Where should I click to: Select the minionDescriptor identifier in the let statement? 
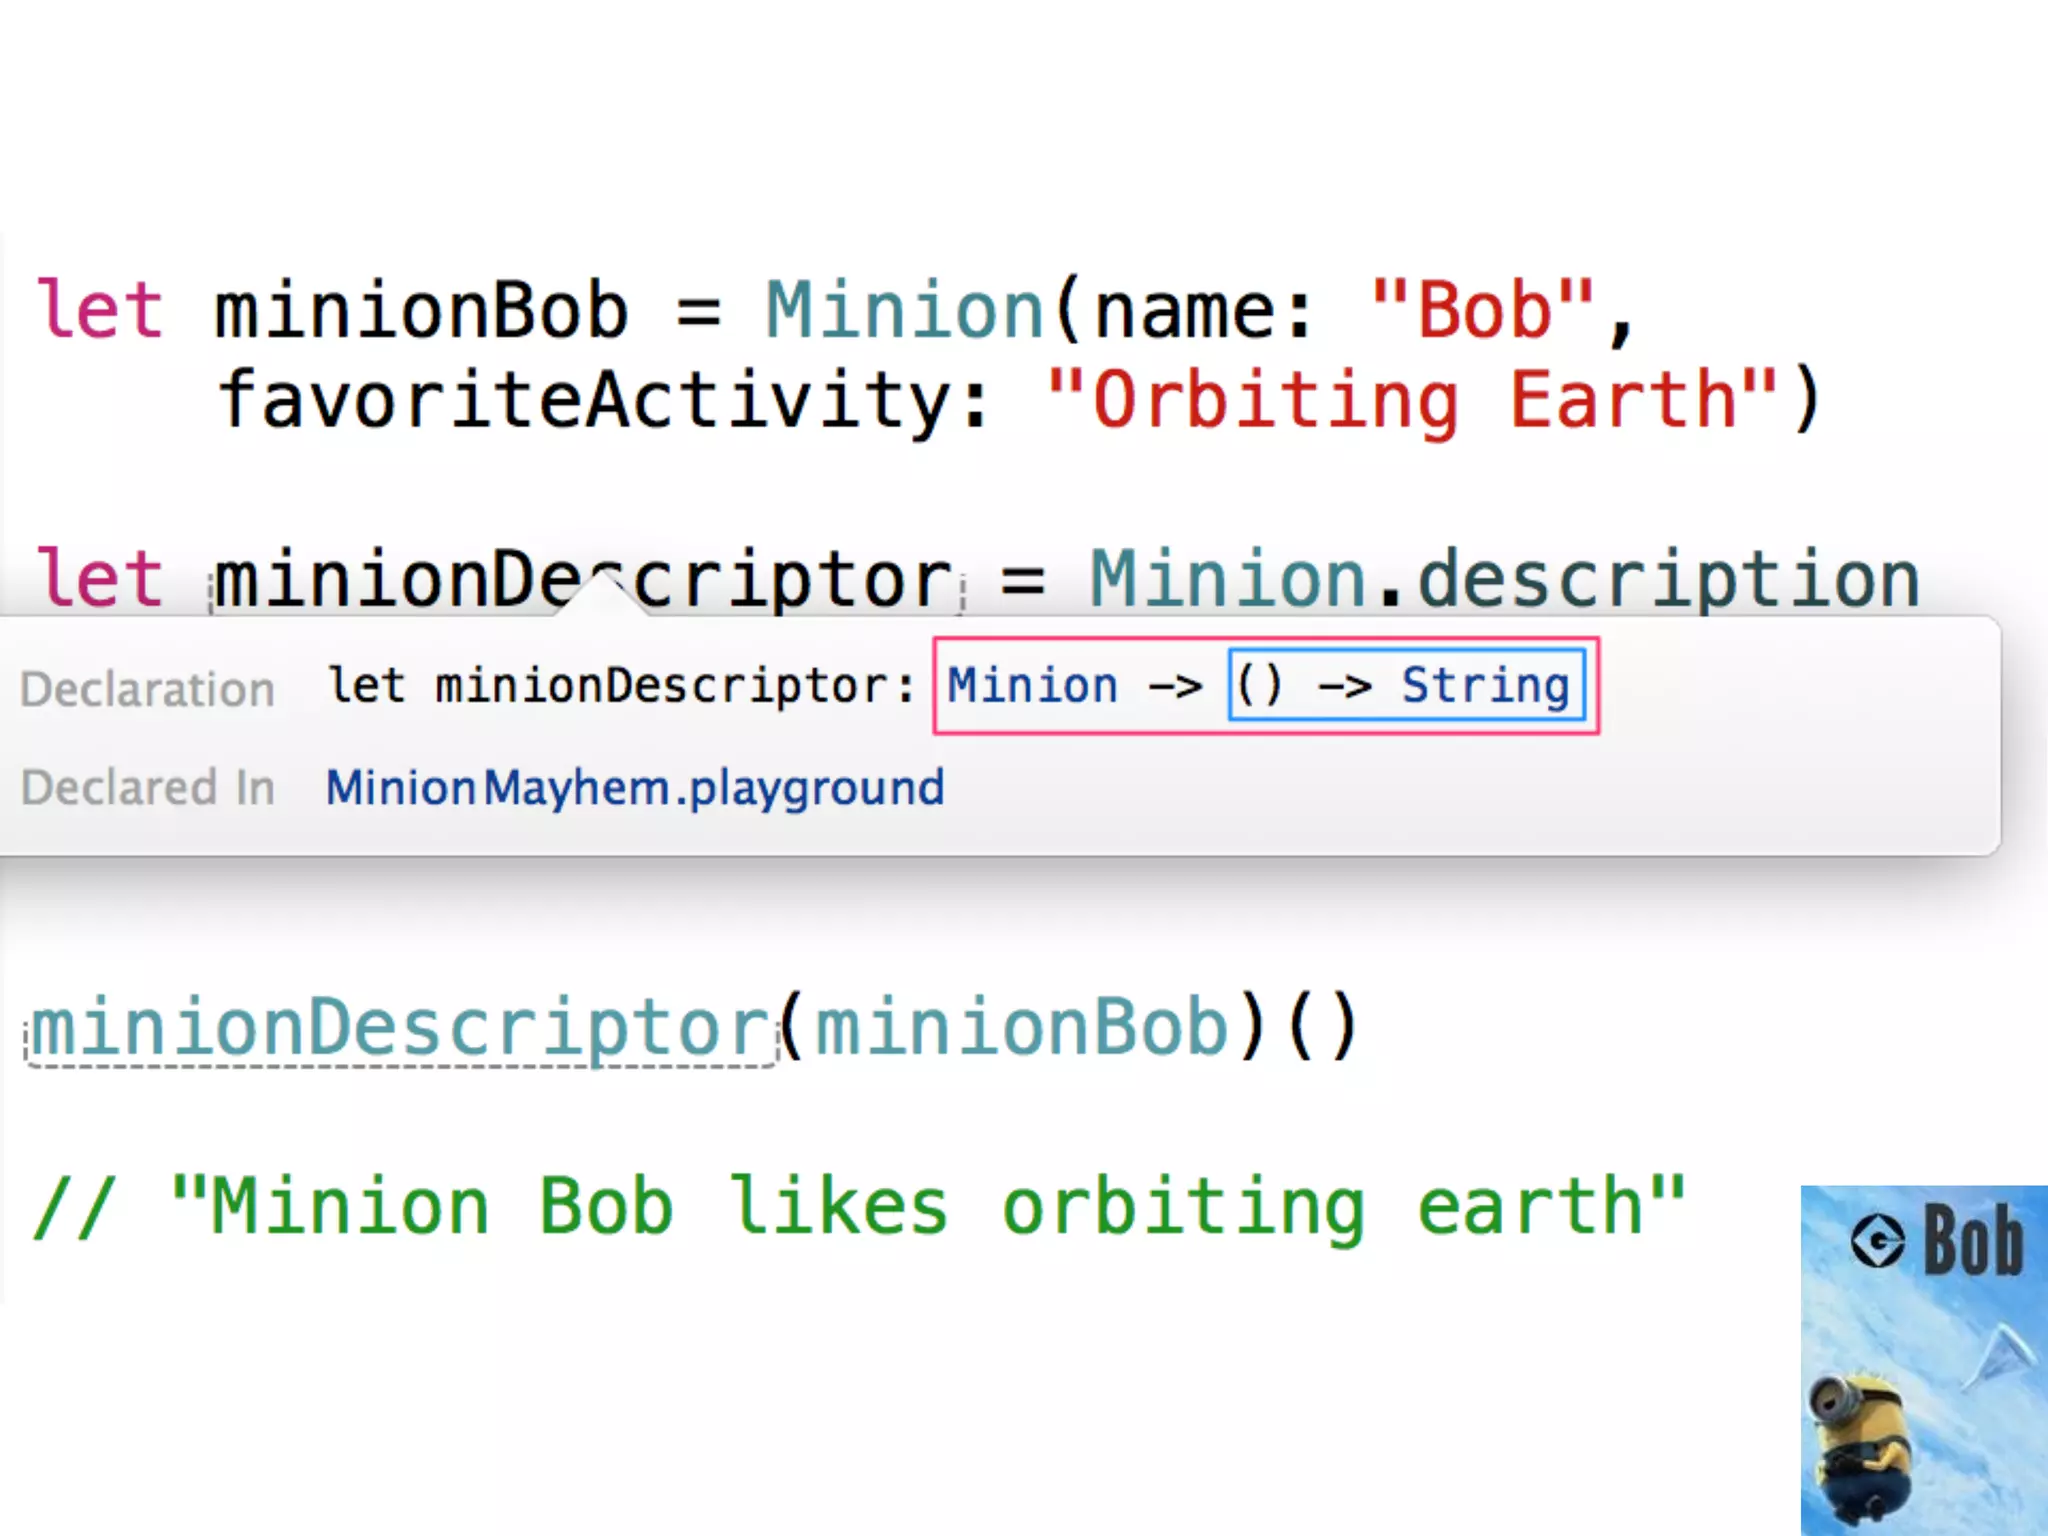pyautogui.click(x=584, y=579)
